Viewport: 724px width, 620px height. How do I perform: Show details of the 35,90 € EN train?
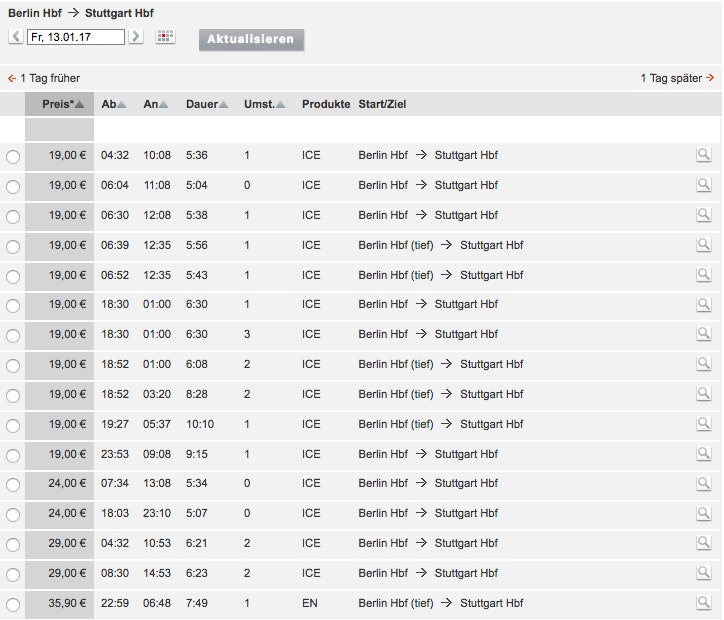(x=704, y=603)
